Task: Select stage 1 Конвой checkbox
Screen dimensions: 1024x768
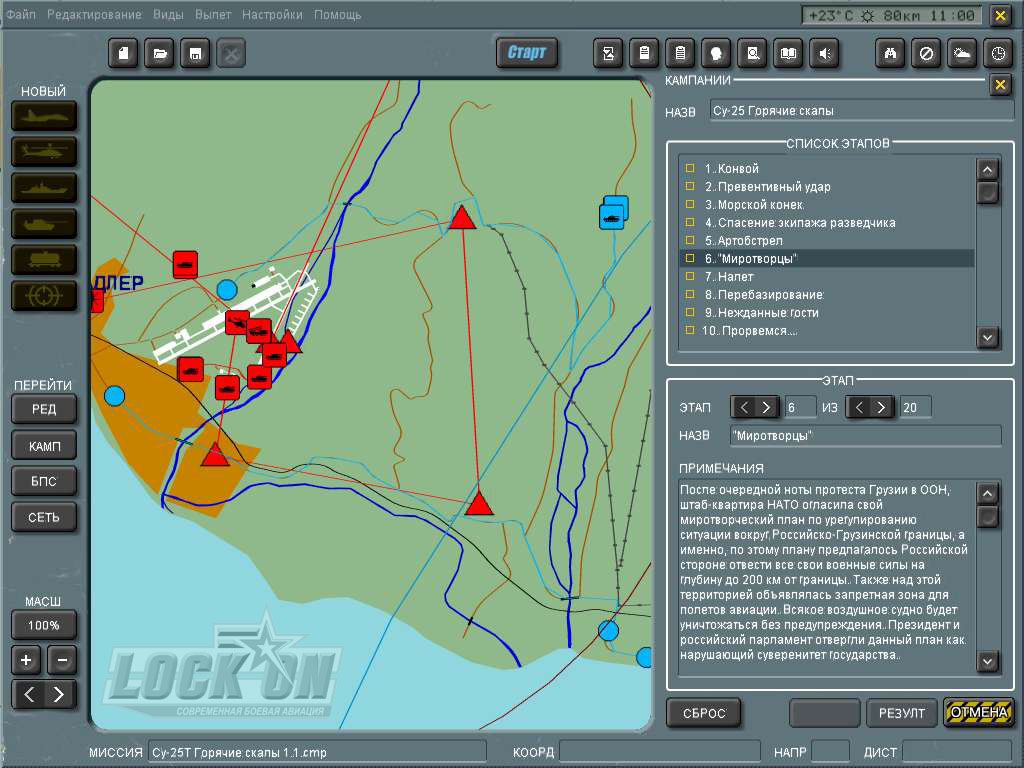Action: (x=690, y=169)
